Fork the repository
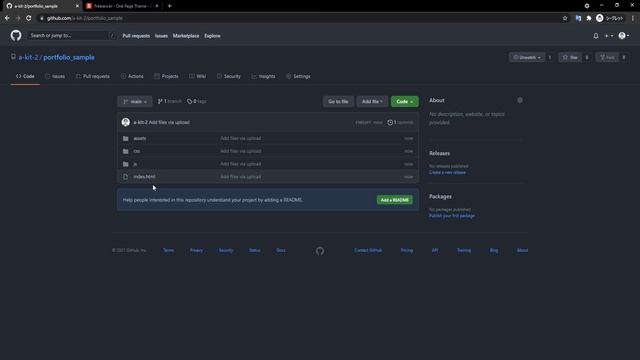 click(607, 58)
